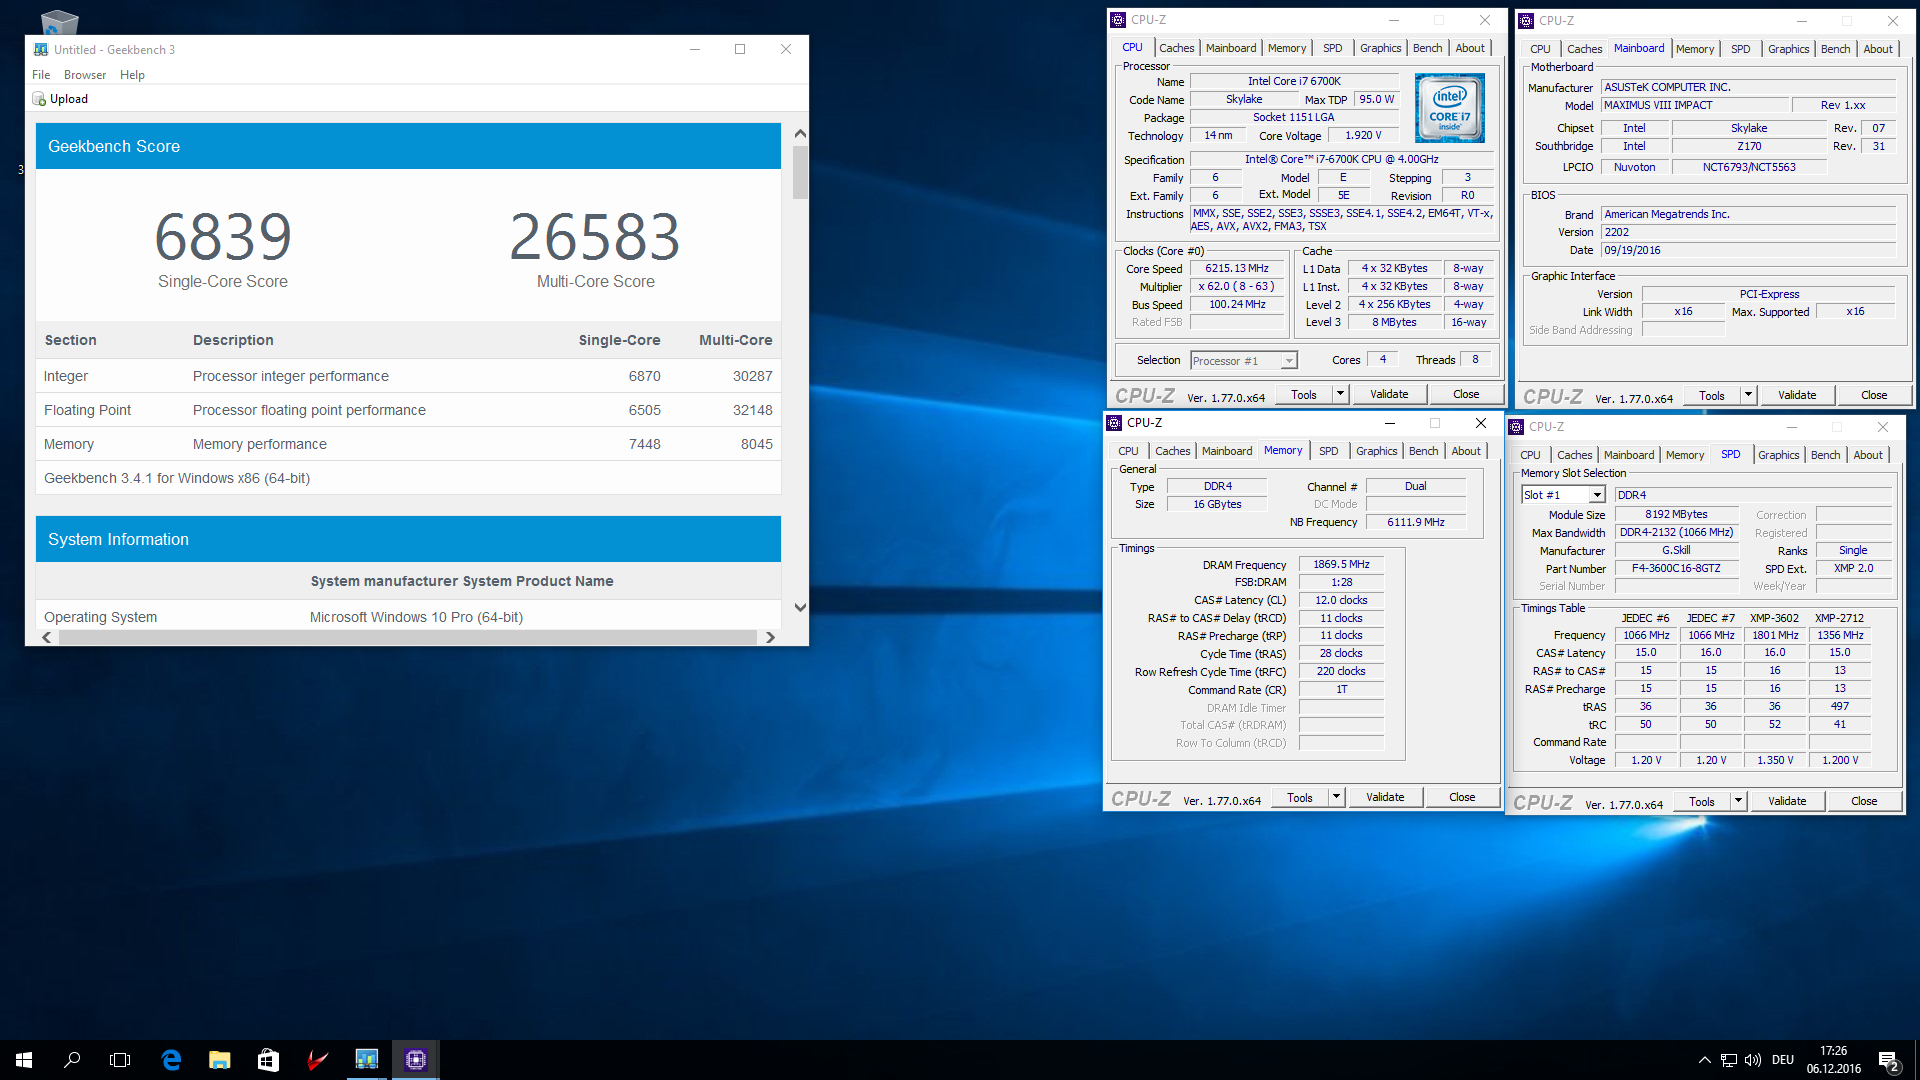
Task: Switch to Bench tab in CPU window
Action: (x=1427, y=48)
